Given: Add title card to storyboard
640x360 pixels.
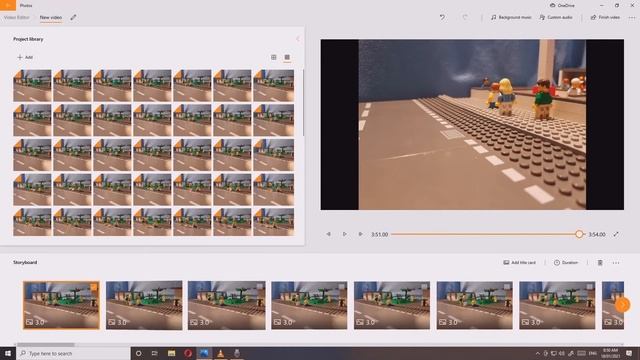Looking at the screenshot, I should [519, 262].
